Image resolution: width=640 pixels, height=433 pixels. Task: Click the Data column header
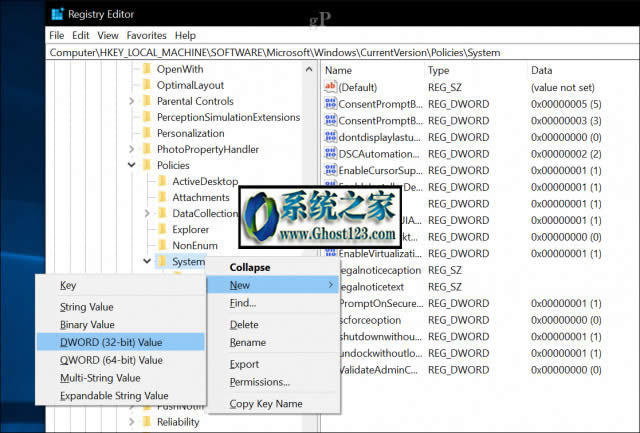coord(542,70)
